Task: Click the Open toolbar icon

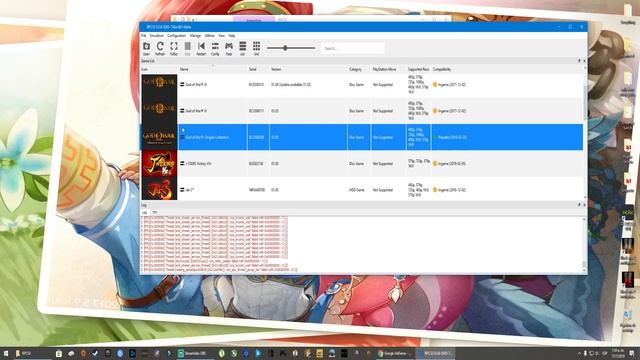Action: 146,48
